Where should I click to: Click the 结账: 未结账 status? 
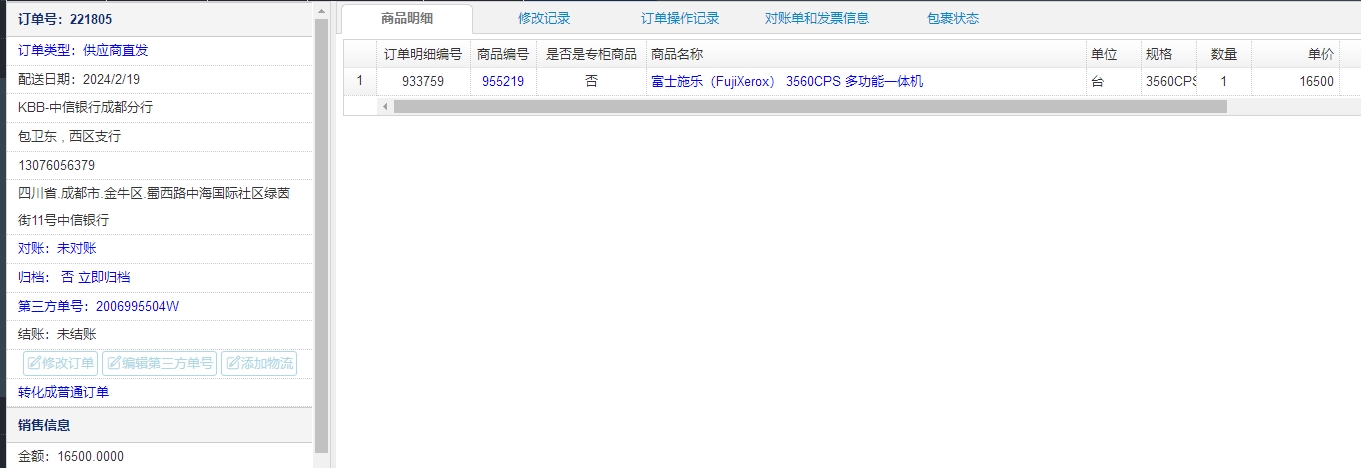pyautogui.click(x=57, y=334)
